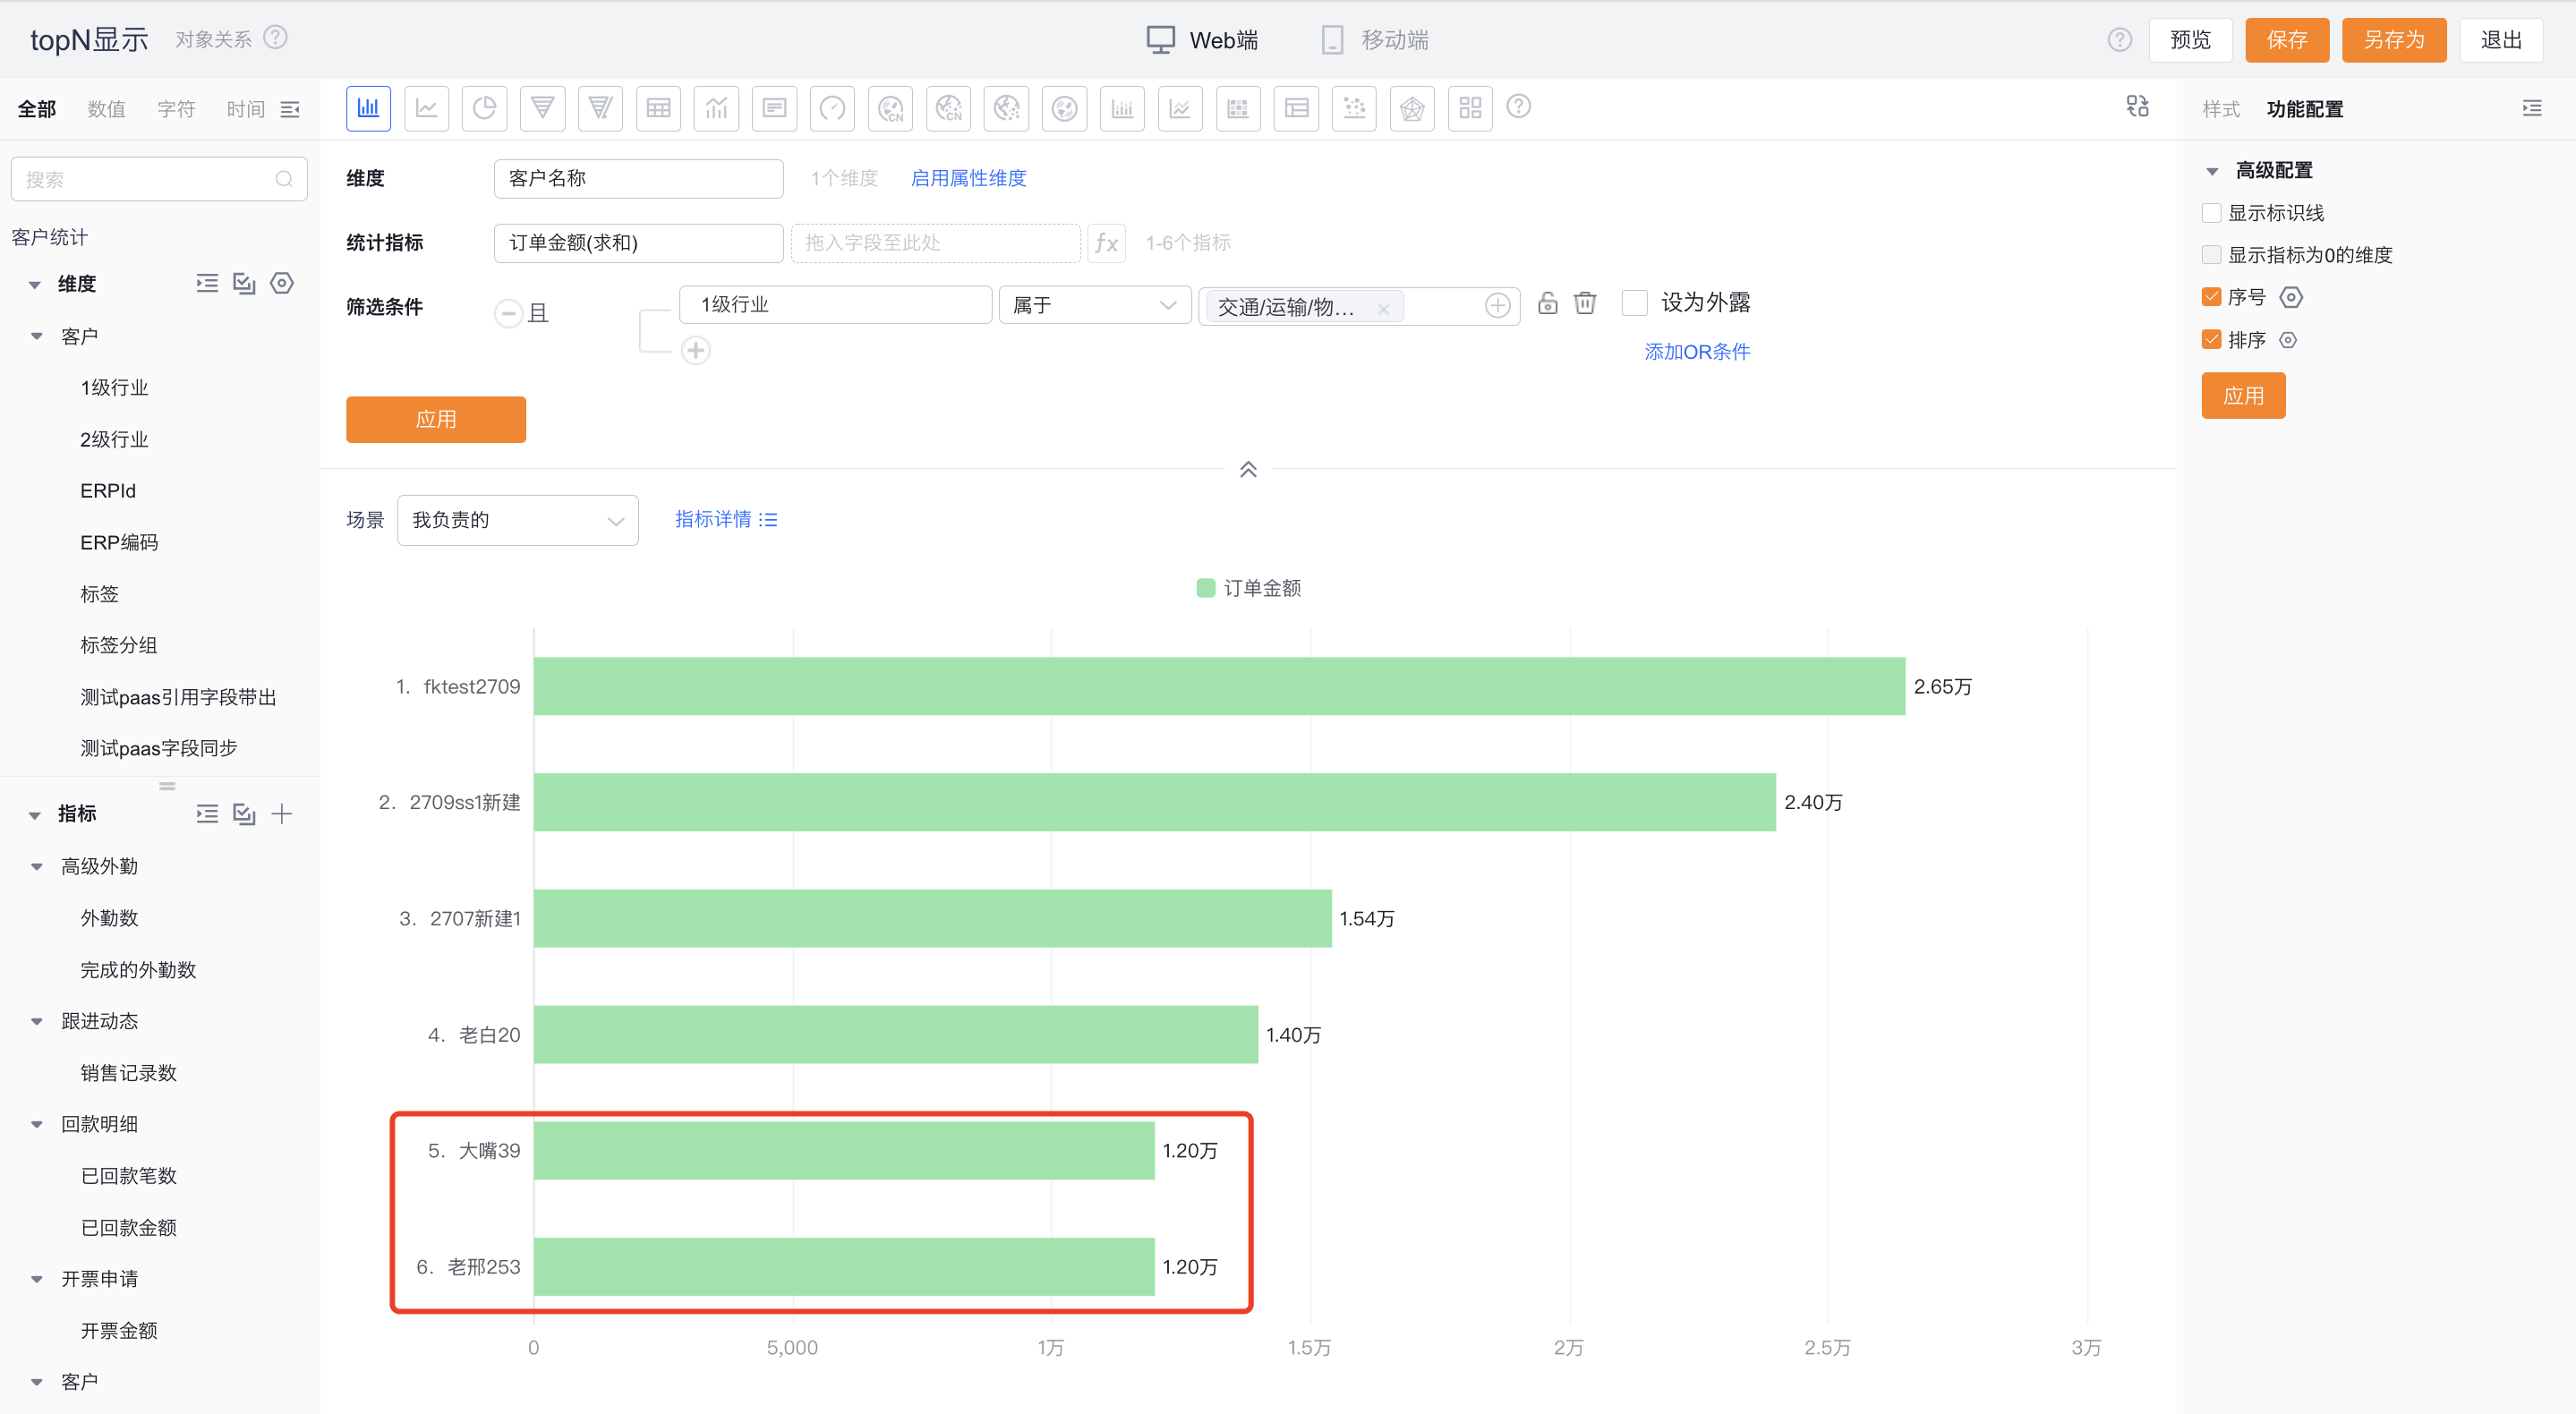Click inside the 客户名称 dimension field

tap(638, 178)
